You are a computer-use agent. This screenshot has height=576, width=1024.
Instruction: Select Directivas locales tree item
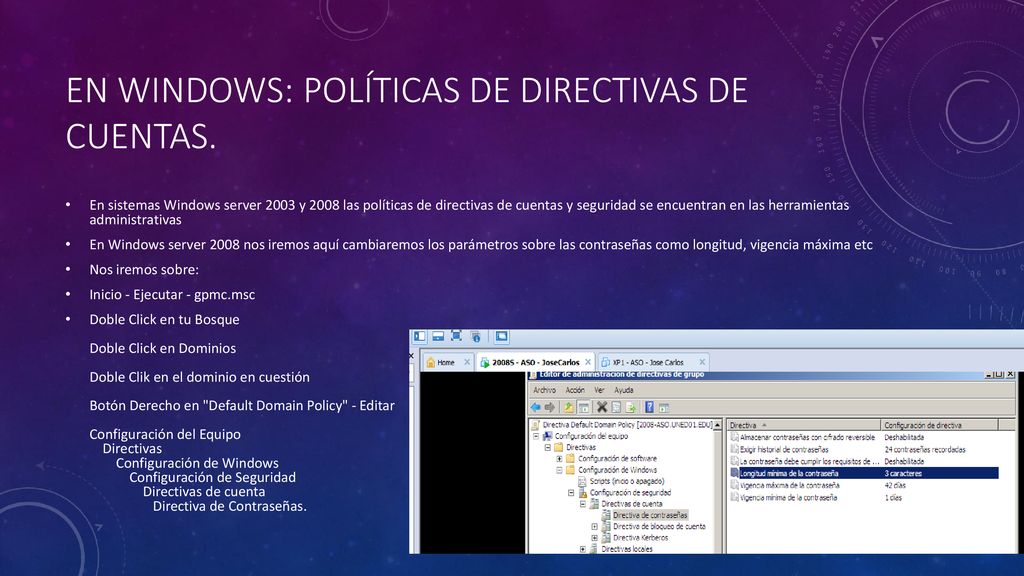coord(626,549)
